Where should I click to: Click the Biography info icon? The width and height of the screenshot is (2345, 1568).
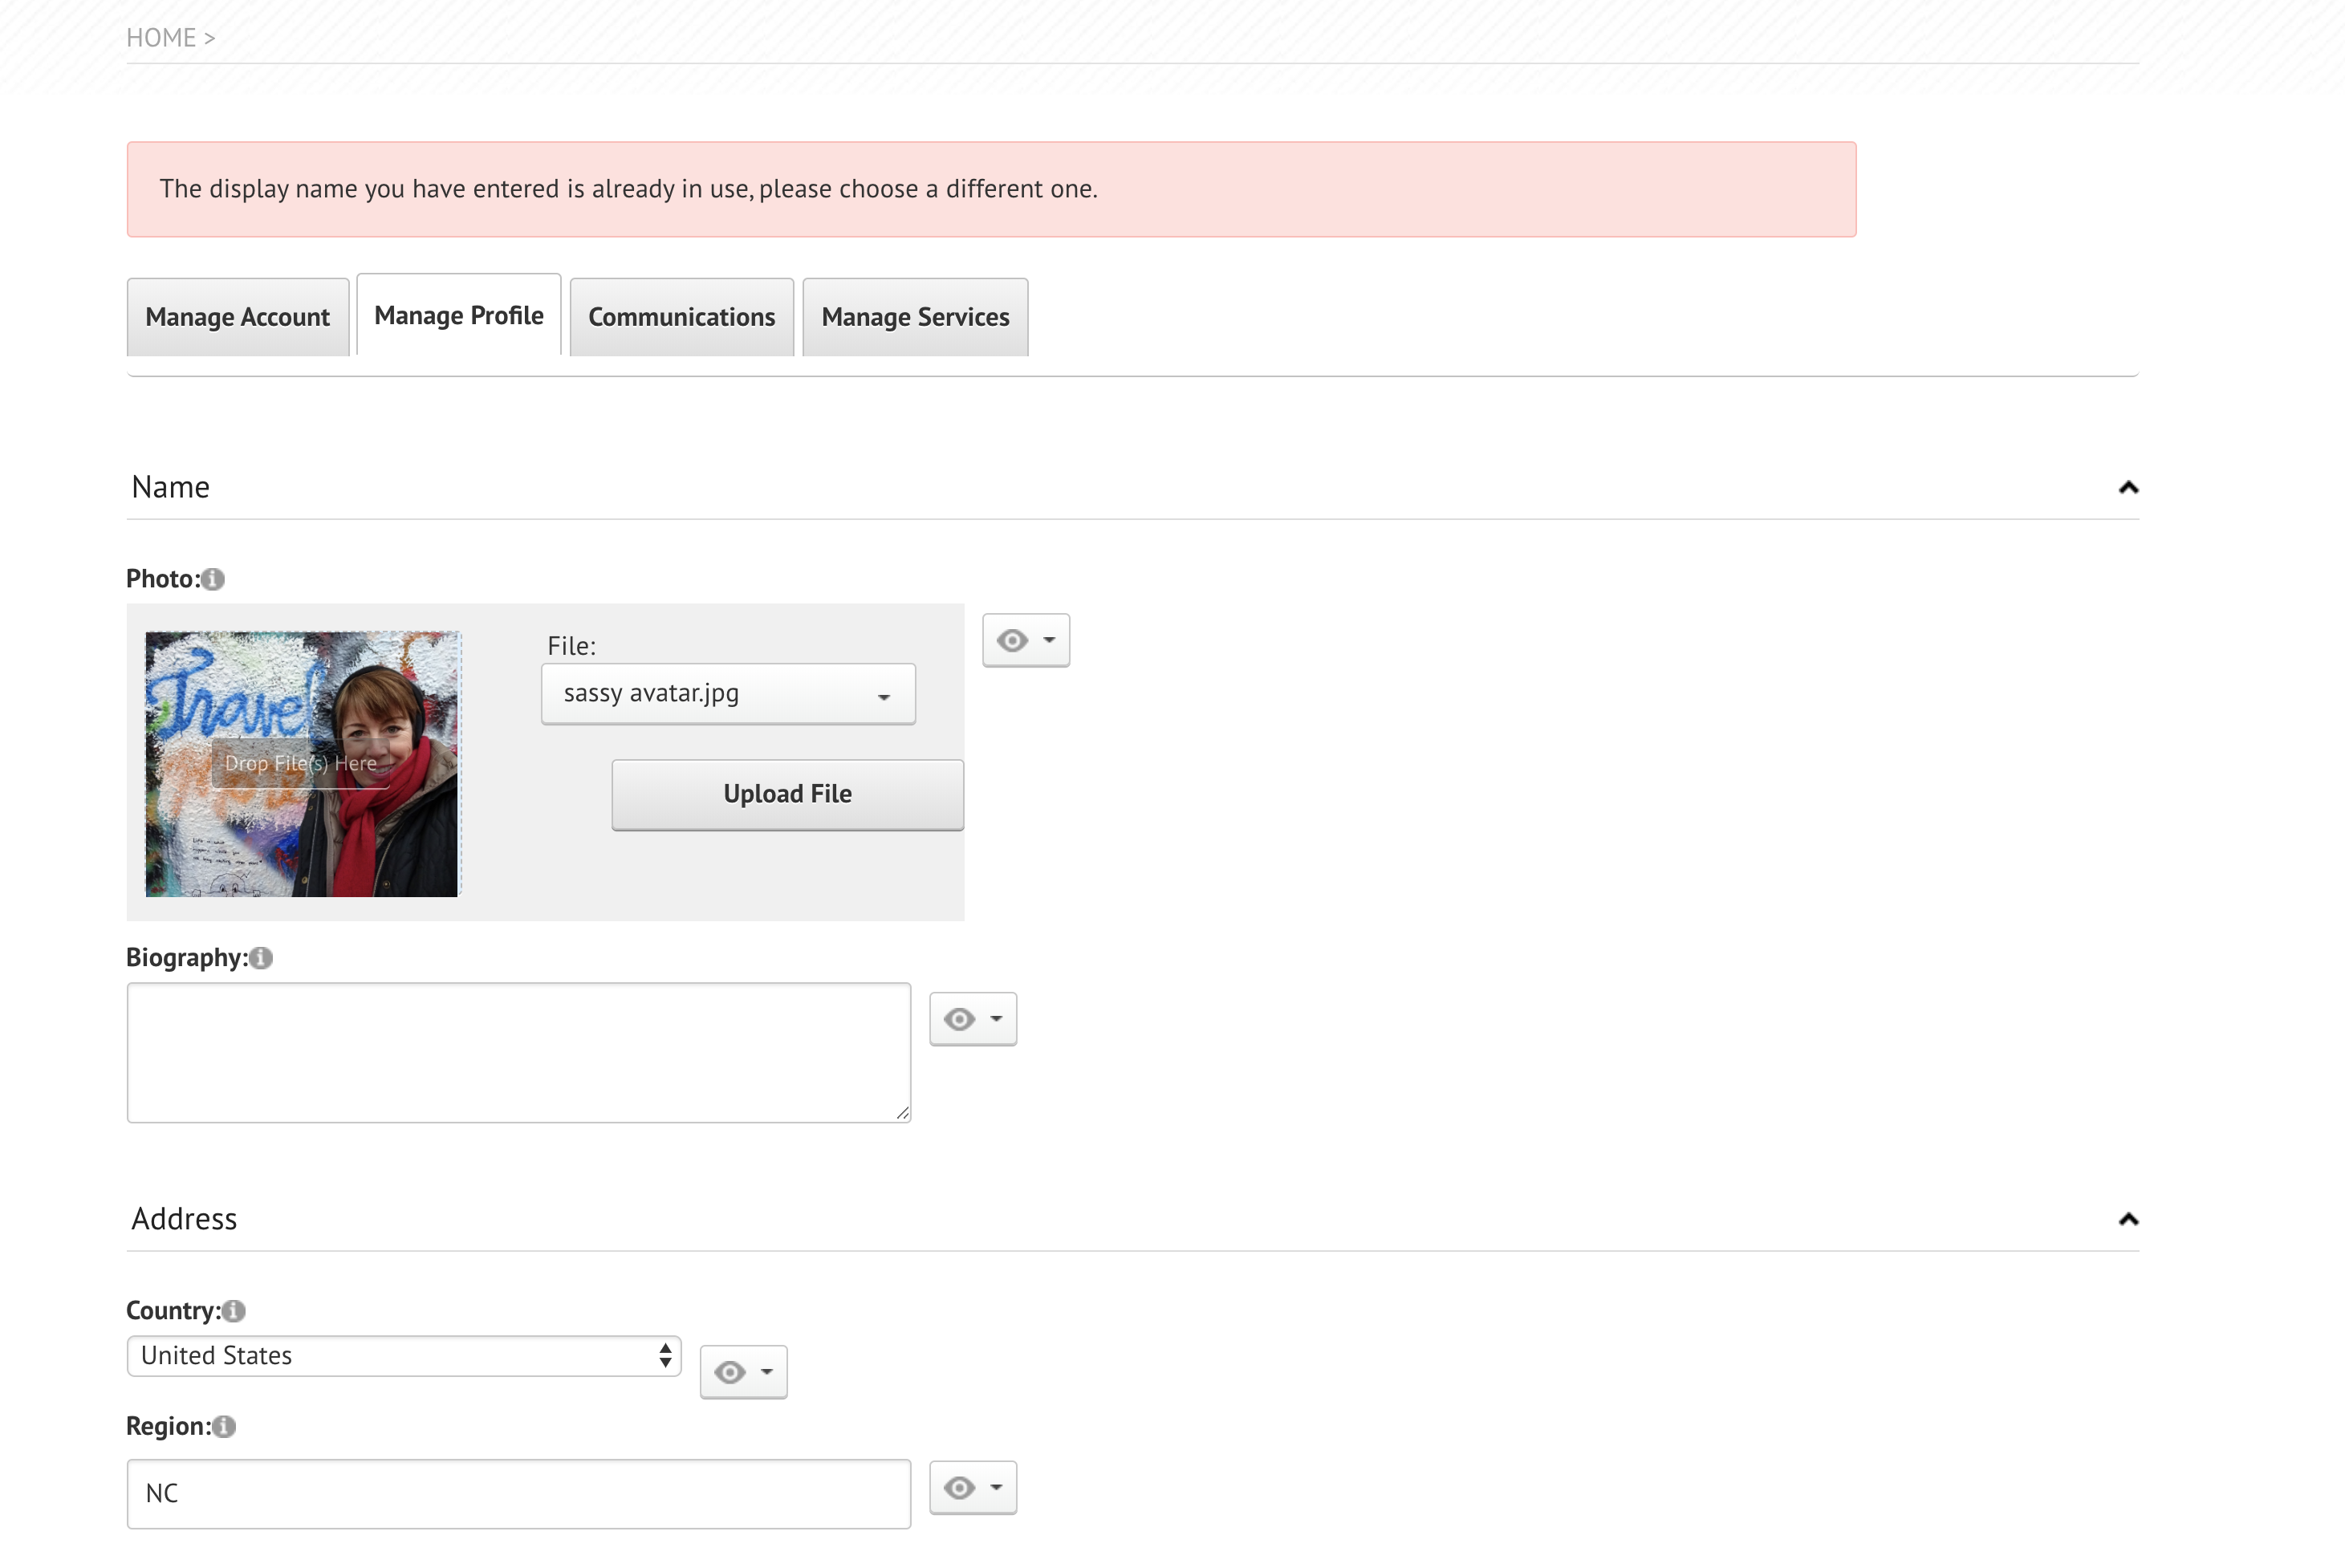261,958
